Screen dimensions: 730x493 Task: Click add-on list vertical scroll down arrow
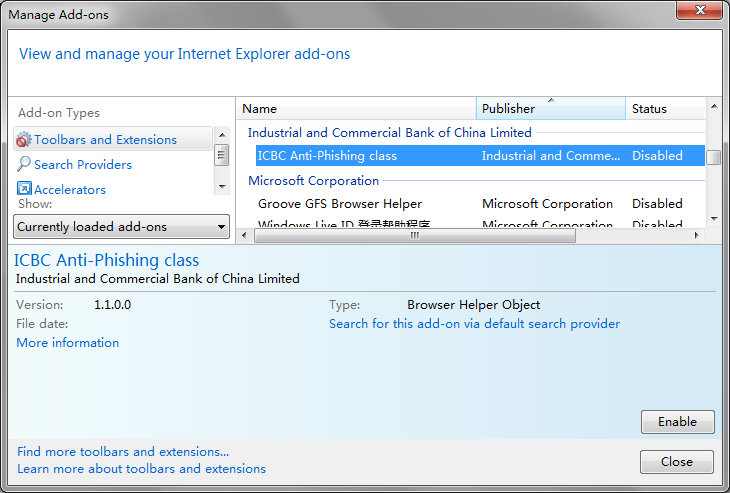[714, 218]
